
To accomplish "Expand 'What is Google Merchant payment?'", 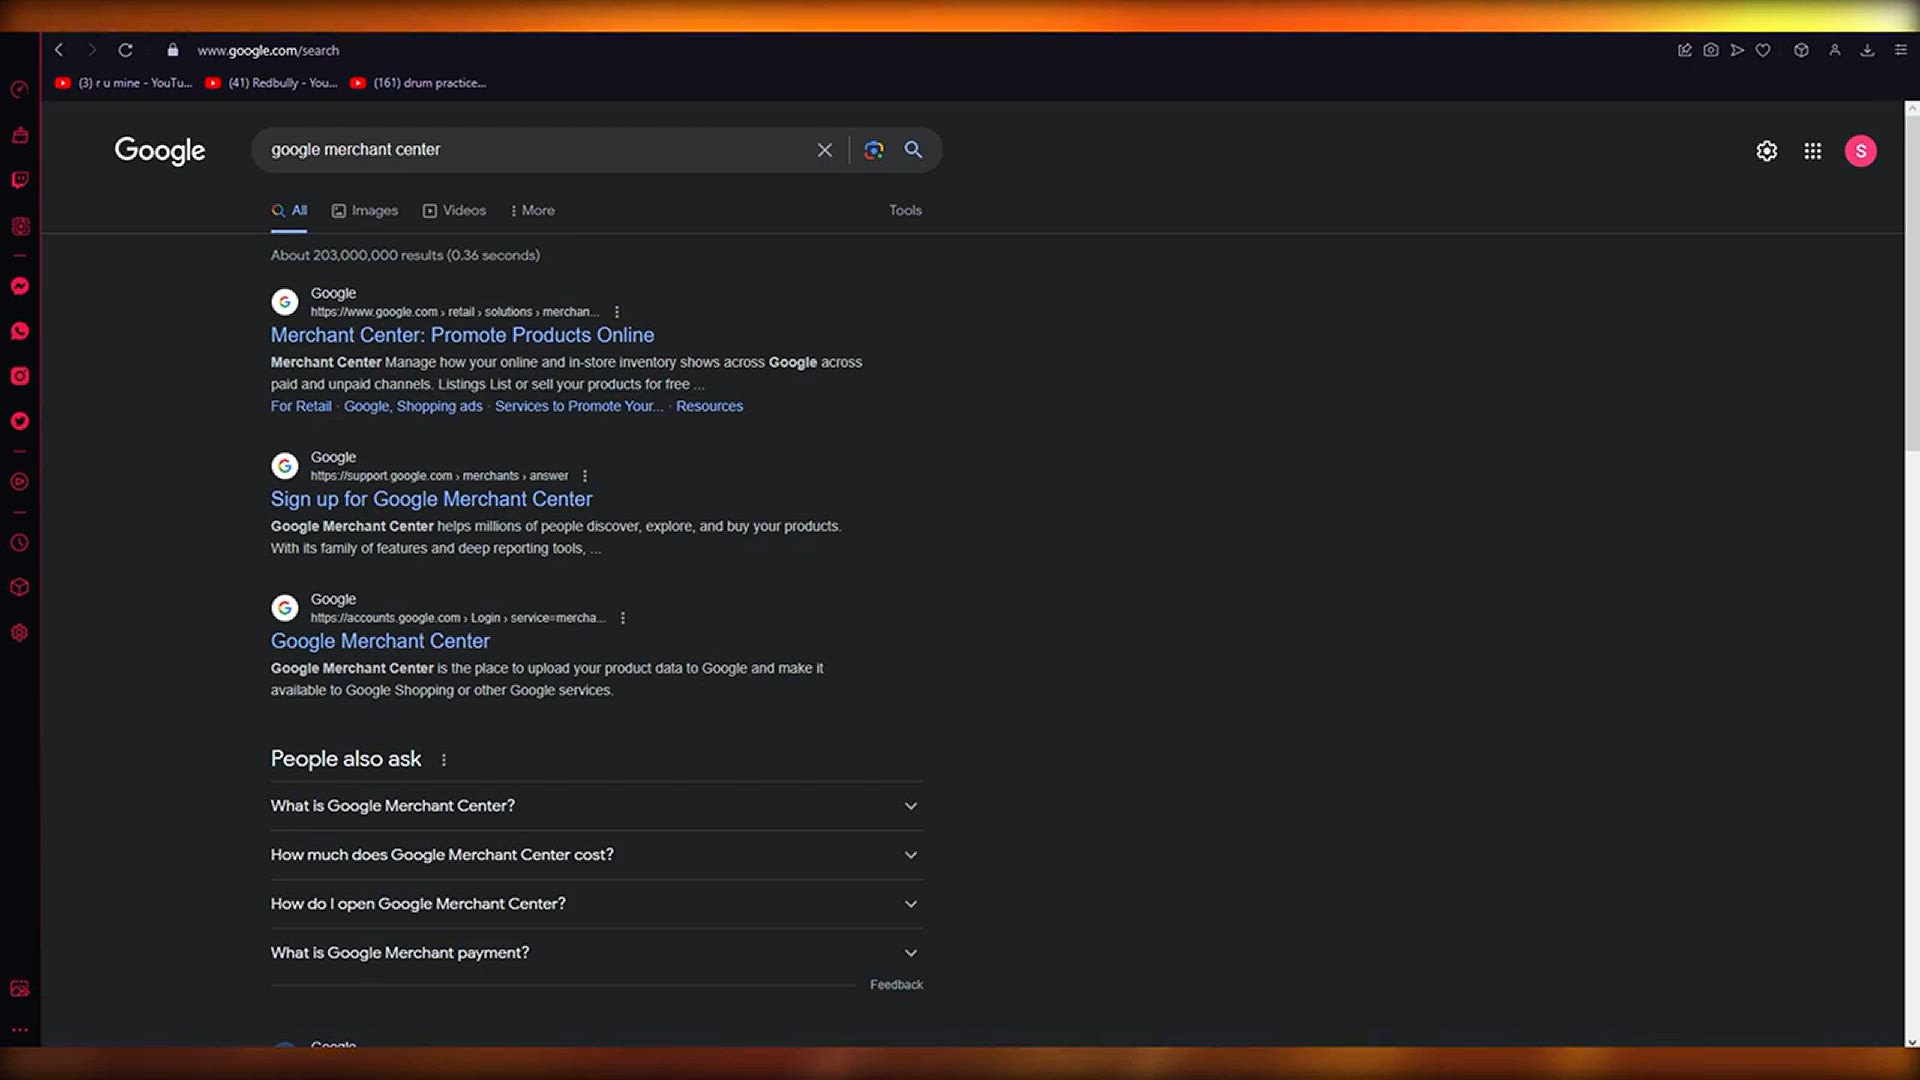I will (x=596, y=953).
